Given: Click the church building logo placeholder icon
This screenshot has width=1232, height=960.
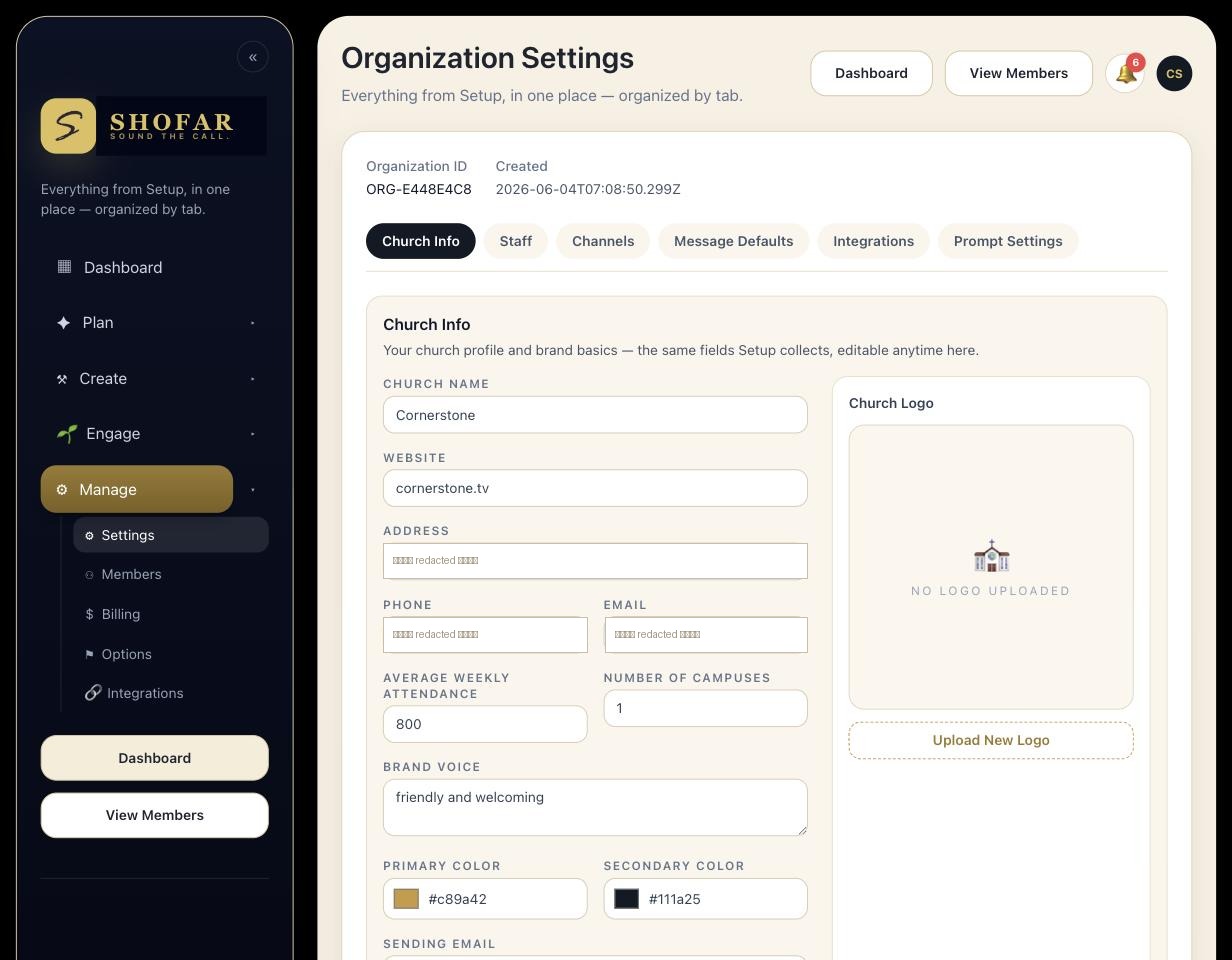Looking at the screenshot, I should pos(991,556).
